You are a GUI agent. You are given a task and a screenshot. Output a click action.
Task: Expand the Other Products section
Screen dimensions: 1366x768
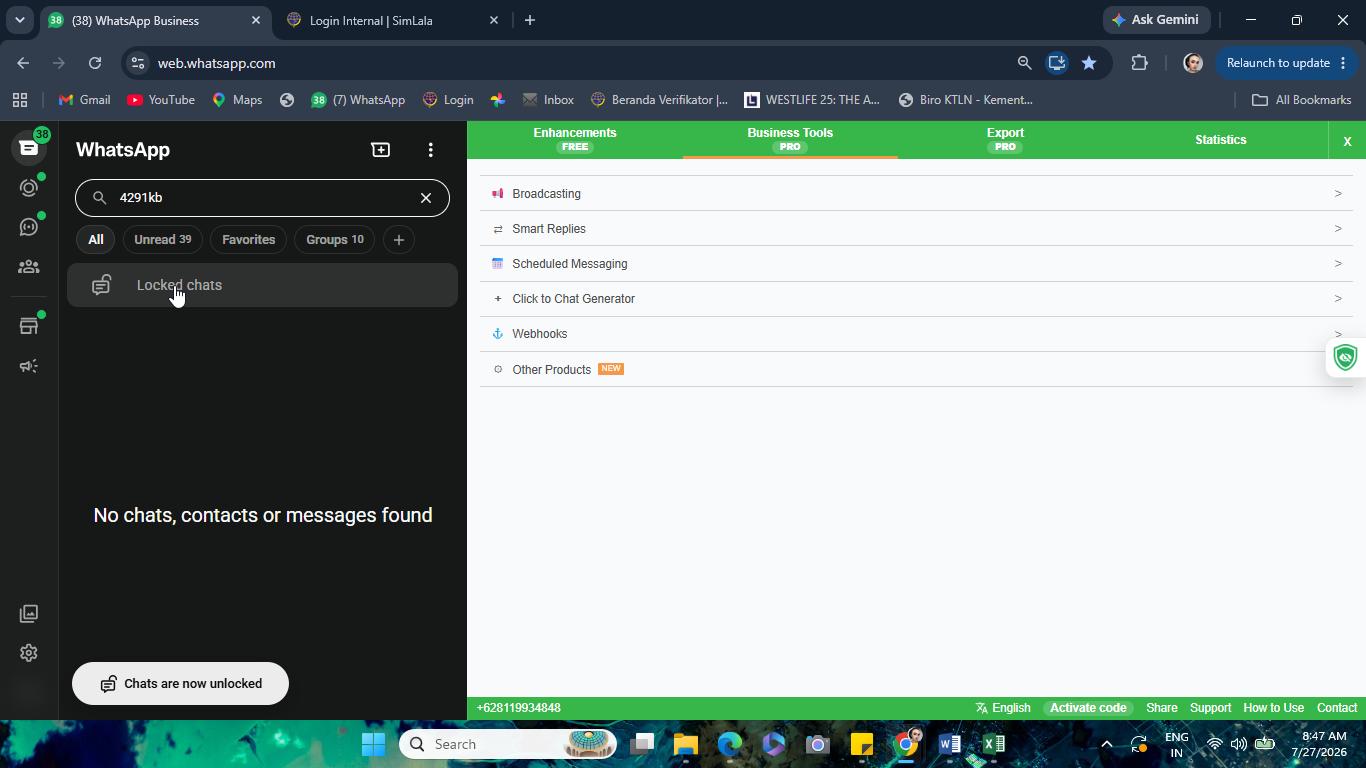coord(916,369)
